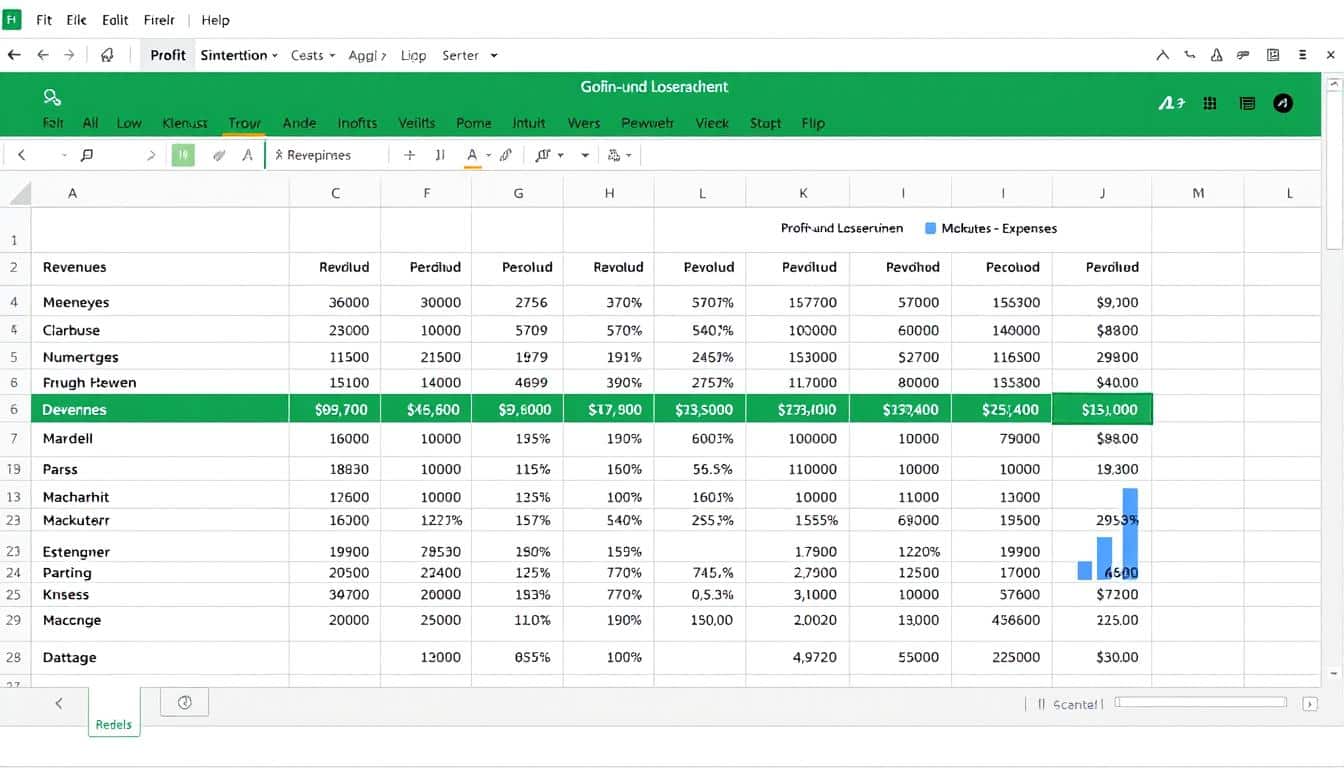Switch to the Klenusr ribbon tab

point(185,123)
